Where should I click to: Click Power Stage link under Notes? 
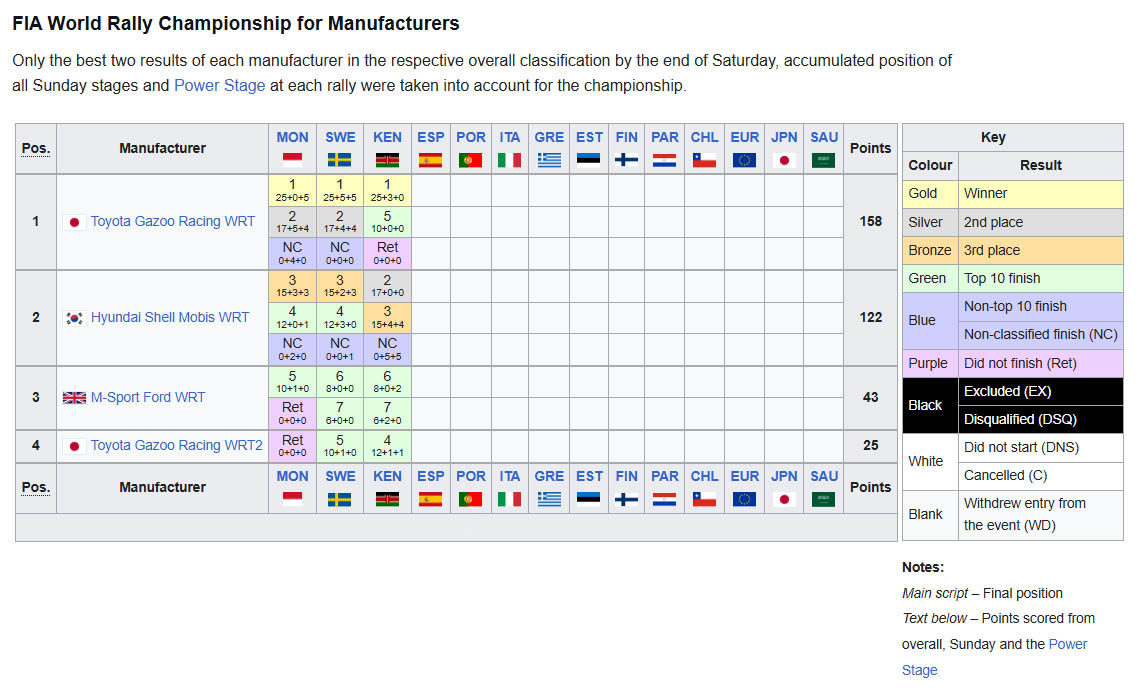[x=994, y=657]
